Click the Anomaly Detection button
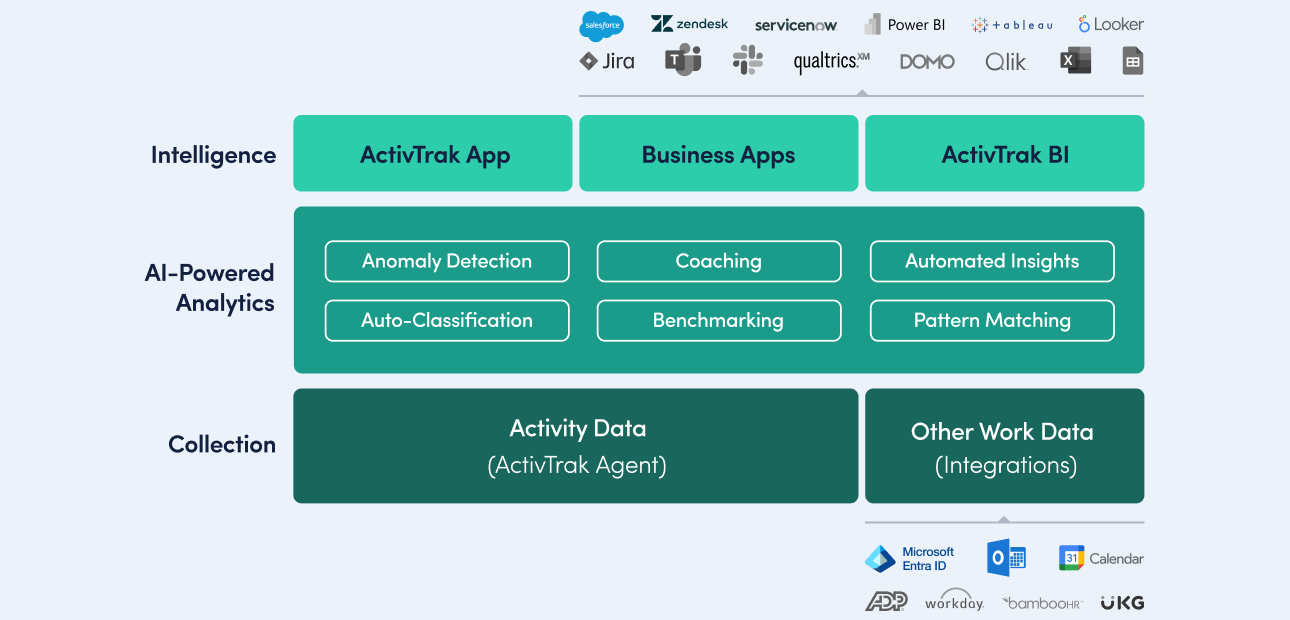 tap(447, 261)
